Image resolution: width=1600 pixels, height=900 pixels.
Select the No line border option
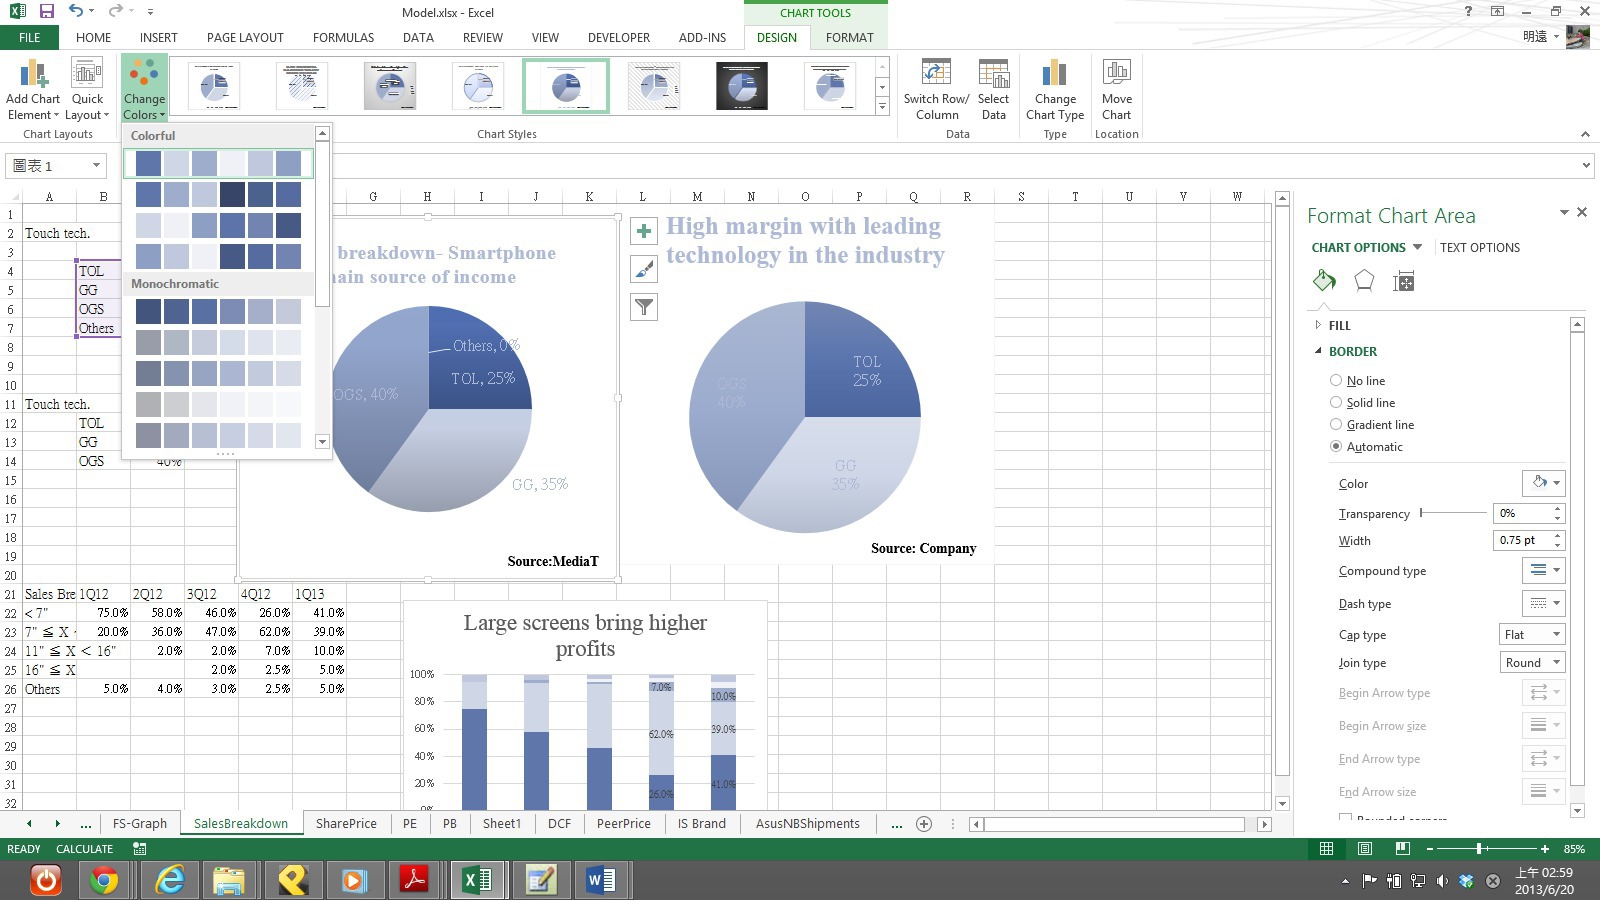coord(1336,380)
